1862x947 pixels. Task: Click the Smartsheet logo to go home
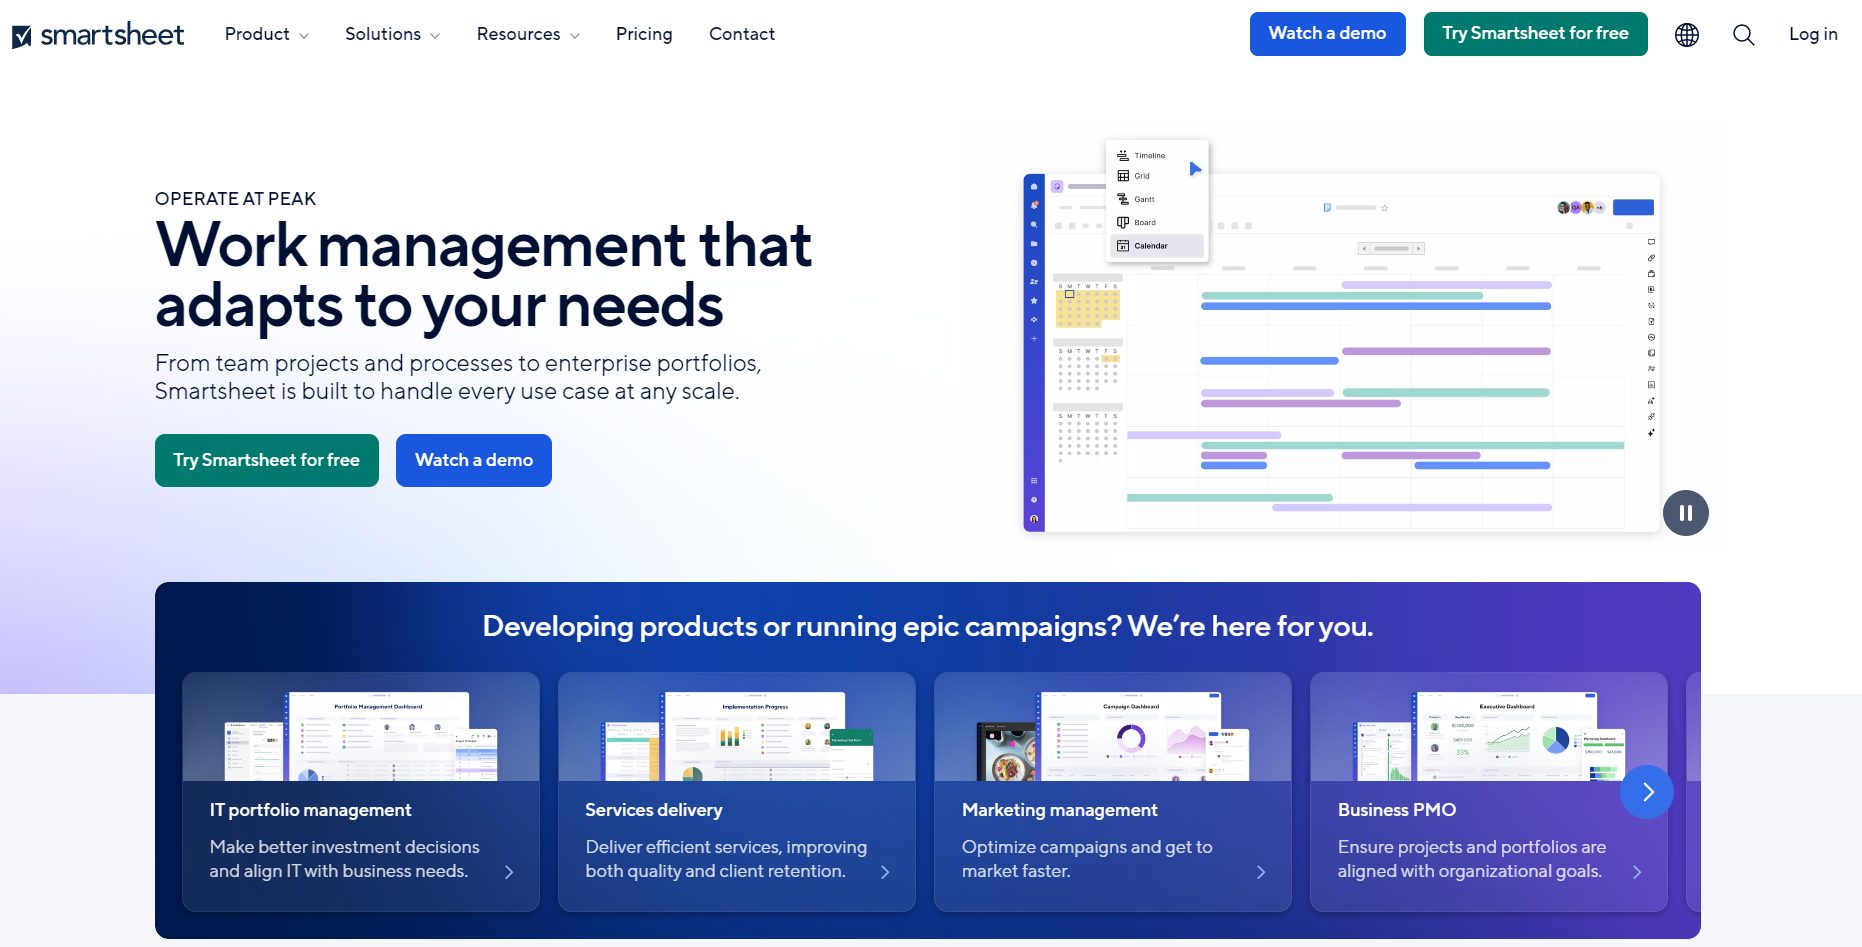[98, 35]
